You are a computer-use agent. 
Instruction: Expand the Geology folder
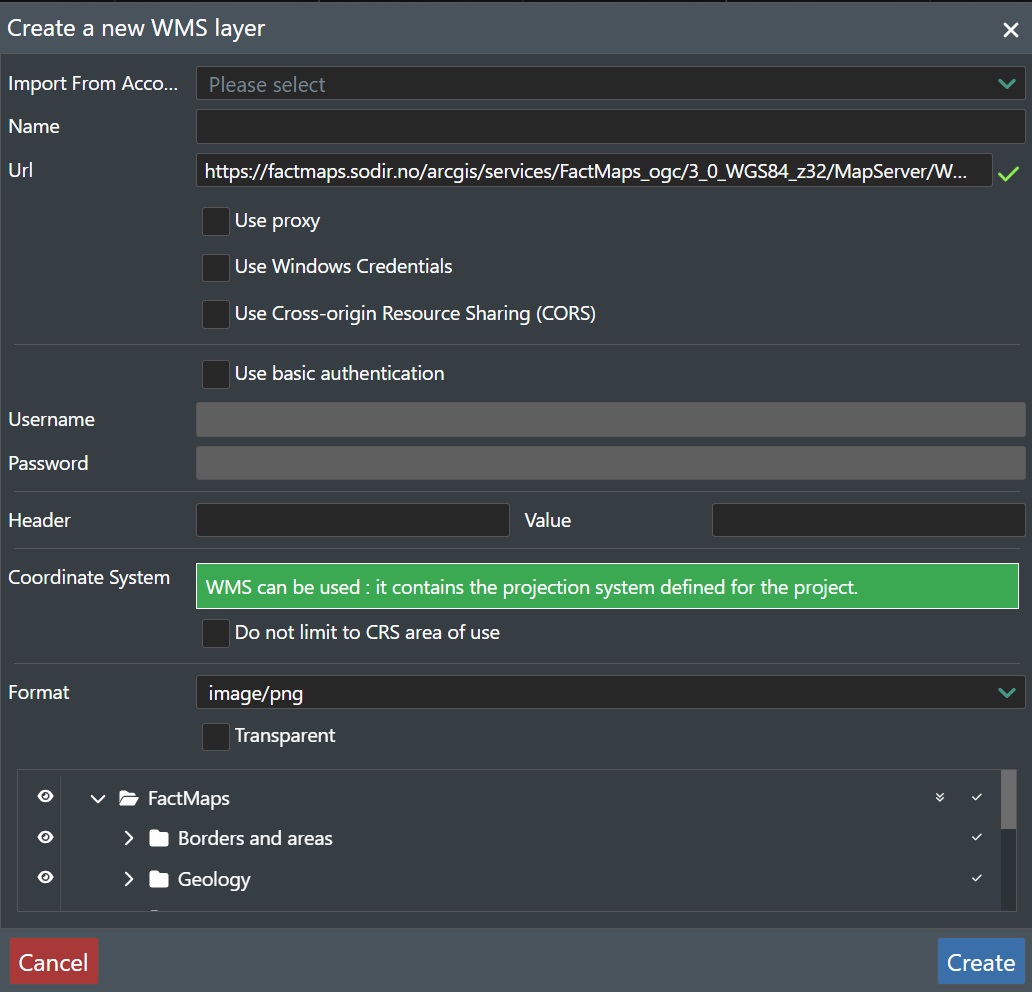coord(129,879)
